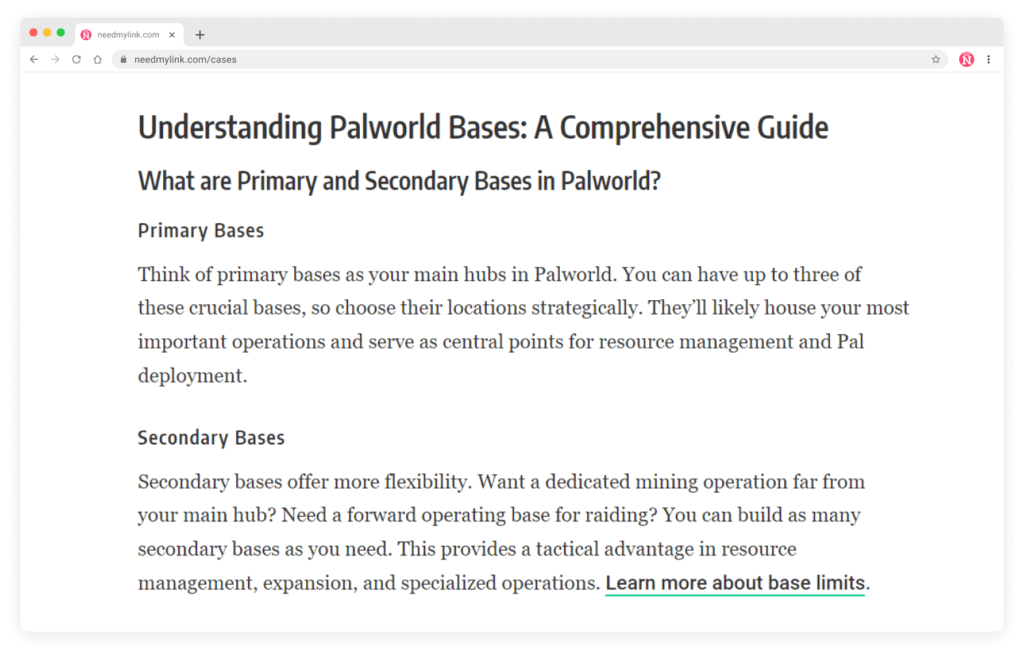Open the needmylink profile avatar
Viewport: 1024px width, 655px height.
tap(966, 59)
